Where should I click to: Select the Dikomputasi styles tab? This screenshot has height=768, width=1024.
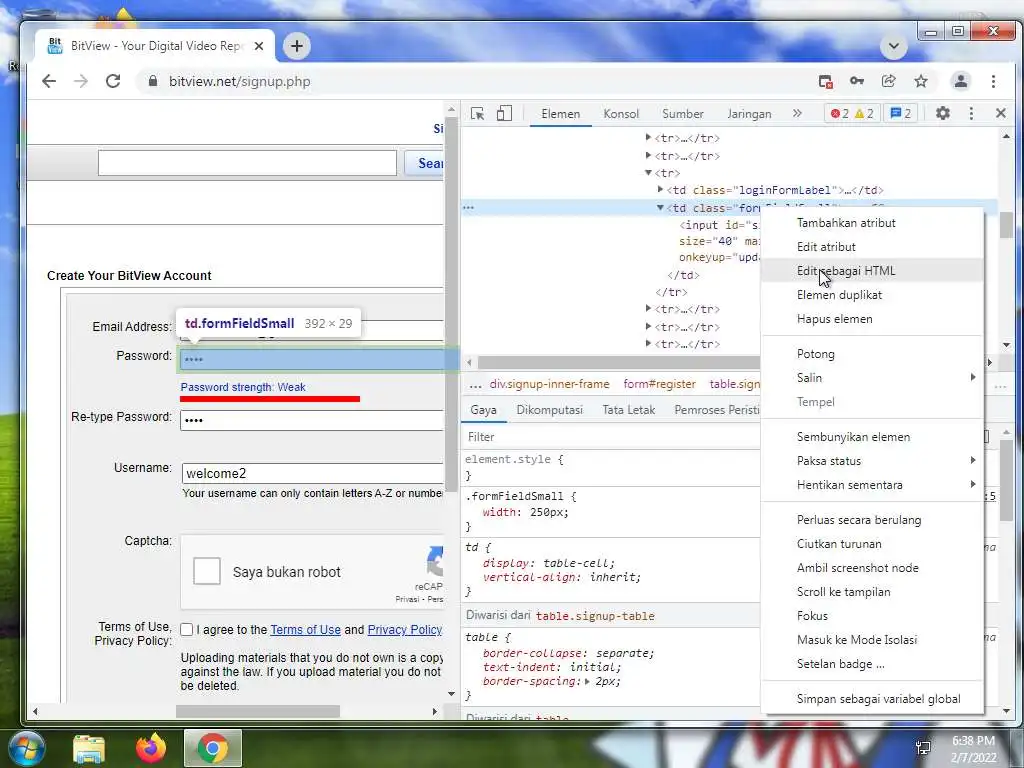pyautogui.click(x=549, y=410)
